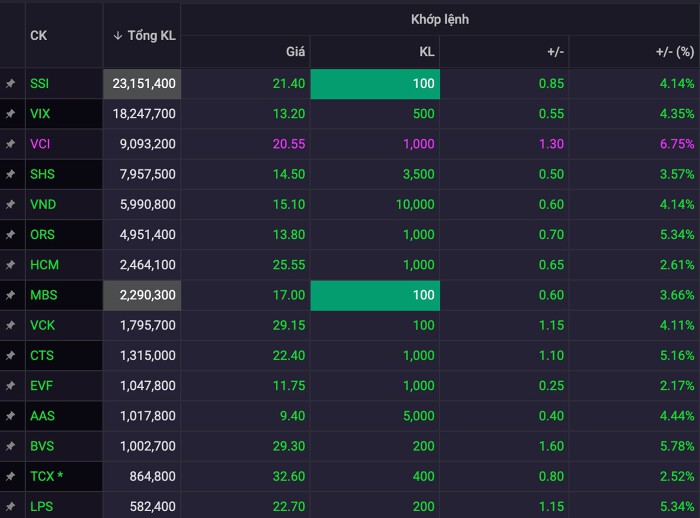Viewport: 700px width, 518px height.
Task: Pin the EVF row
Action: coord(10,386)
